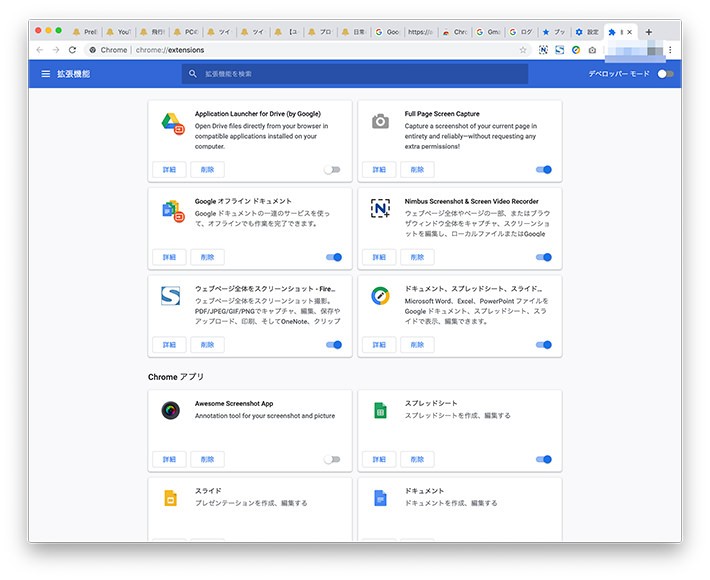Switch to the Gmail tab
Screen dimensions: 710x580
tap(489, 32)
